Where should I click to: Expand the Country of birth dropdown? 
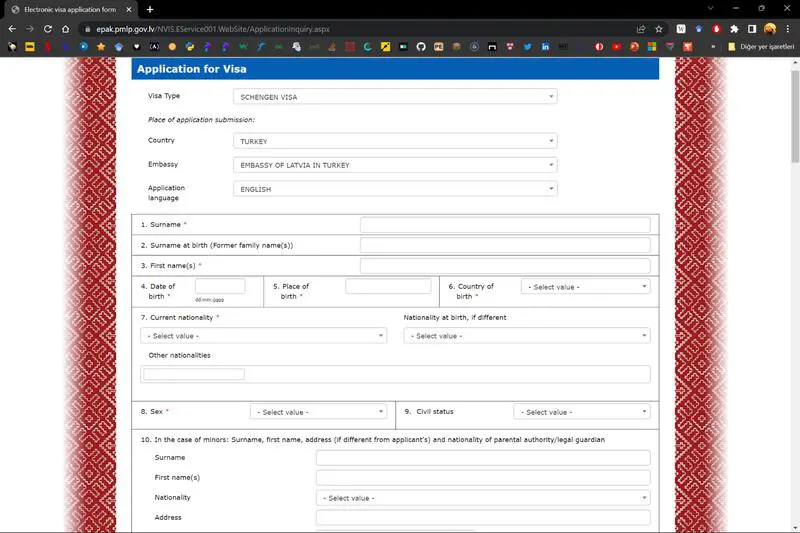pyautogui.click(x=585, y=287)
